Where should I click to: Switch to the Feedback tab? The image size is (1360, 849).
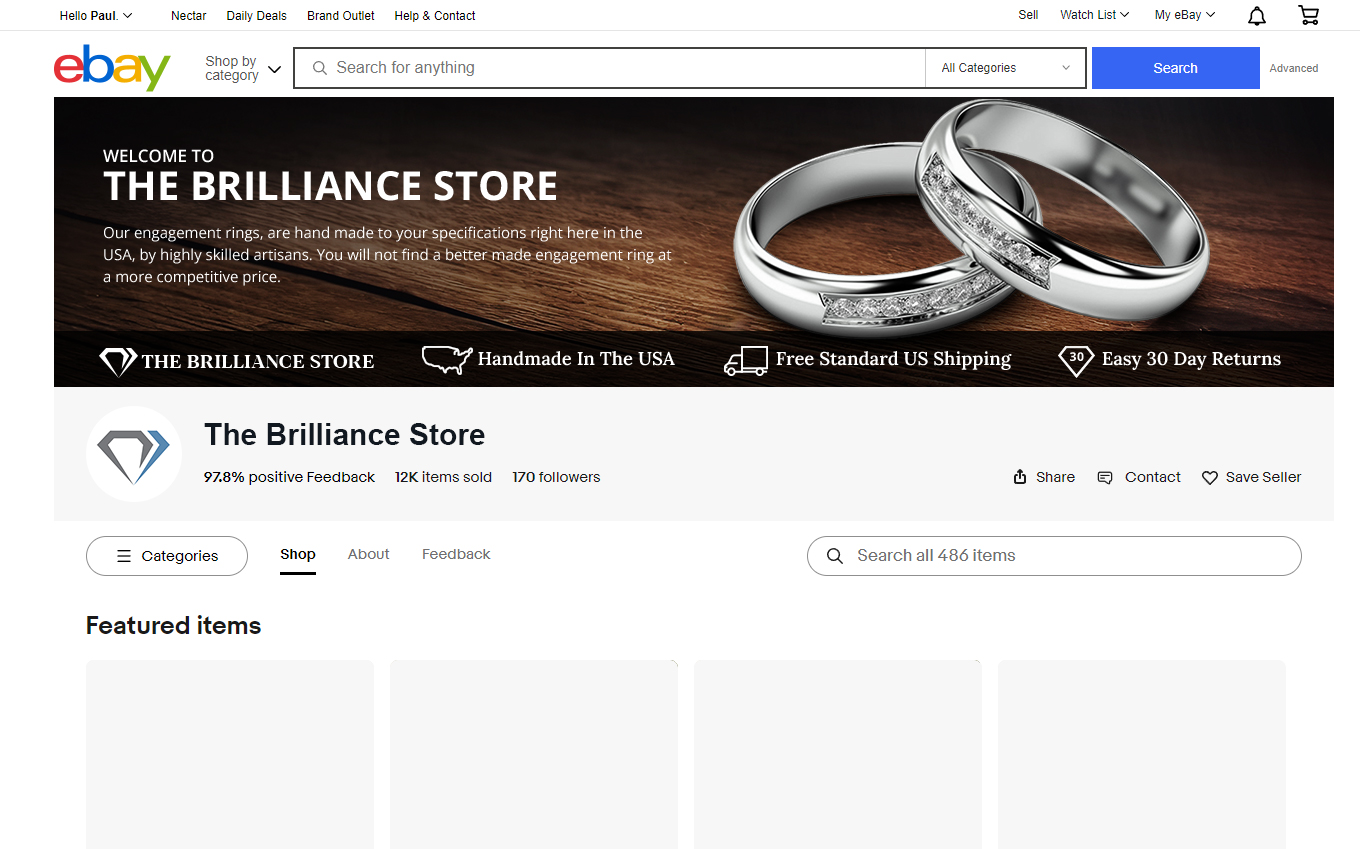tap(456, 554)
